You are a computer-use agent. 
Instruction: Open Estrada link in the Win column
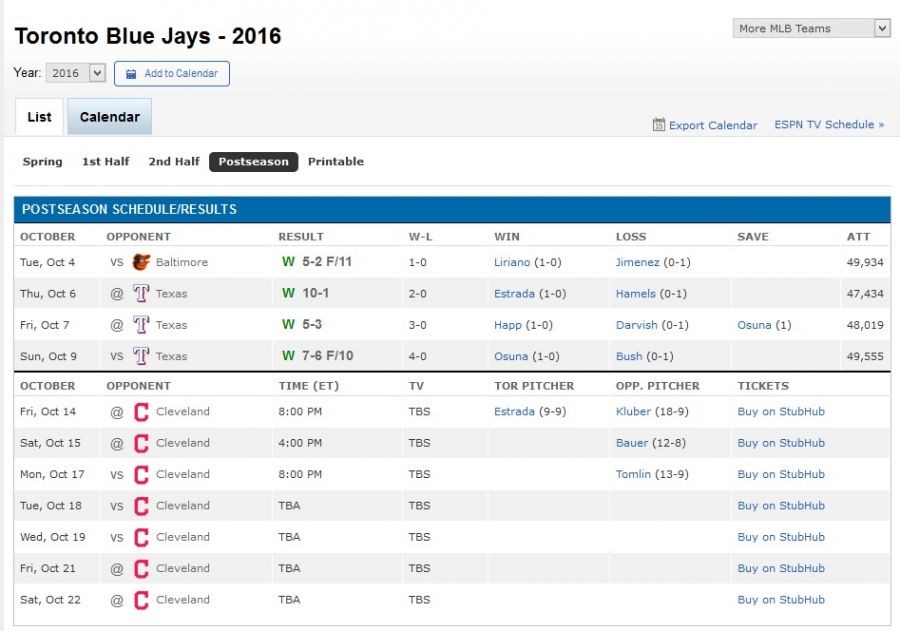[514, 293]
